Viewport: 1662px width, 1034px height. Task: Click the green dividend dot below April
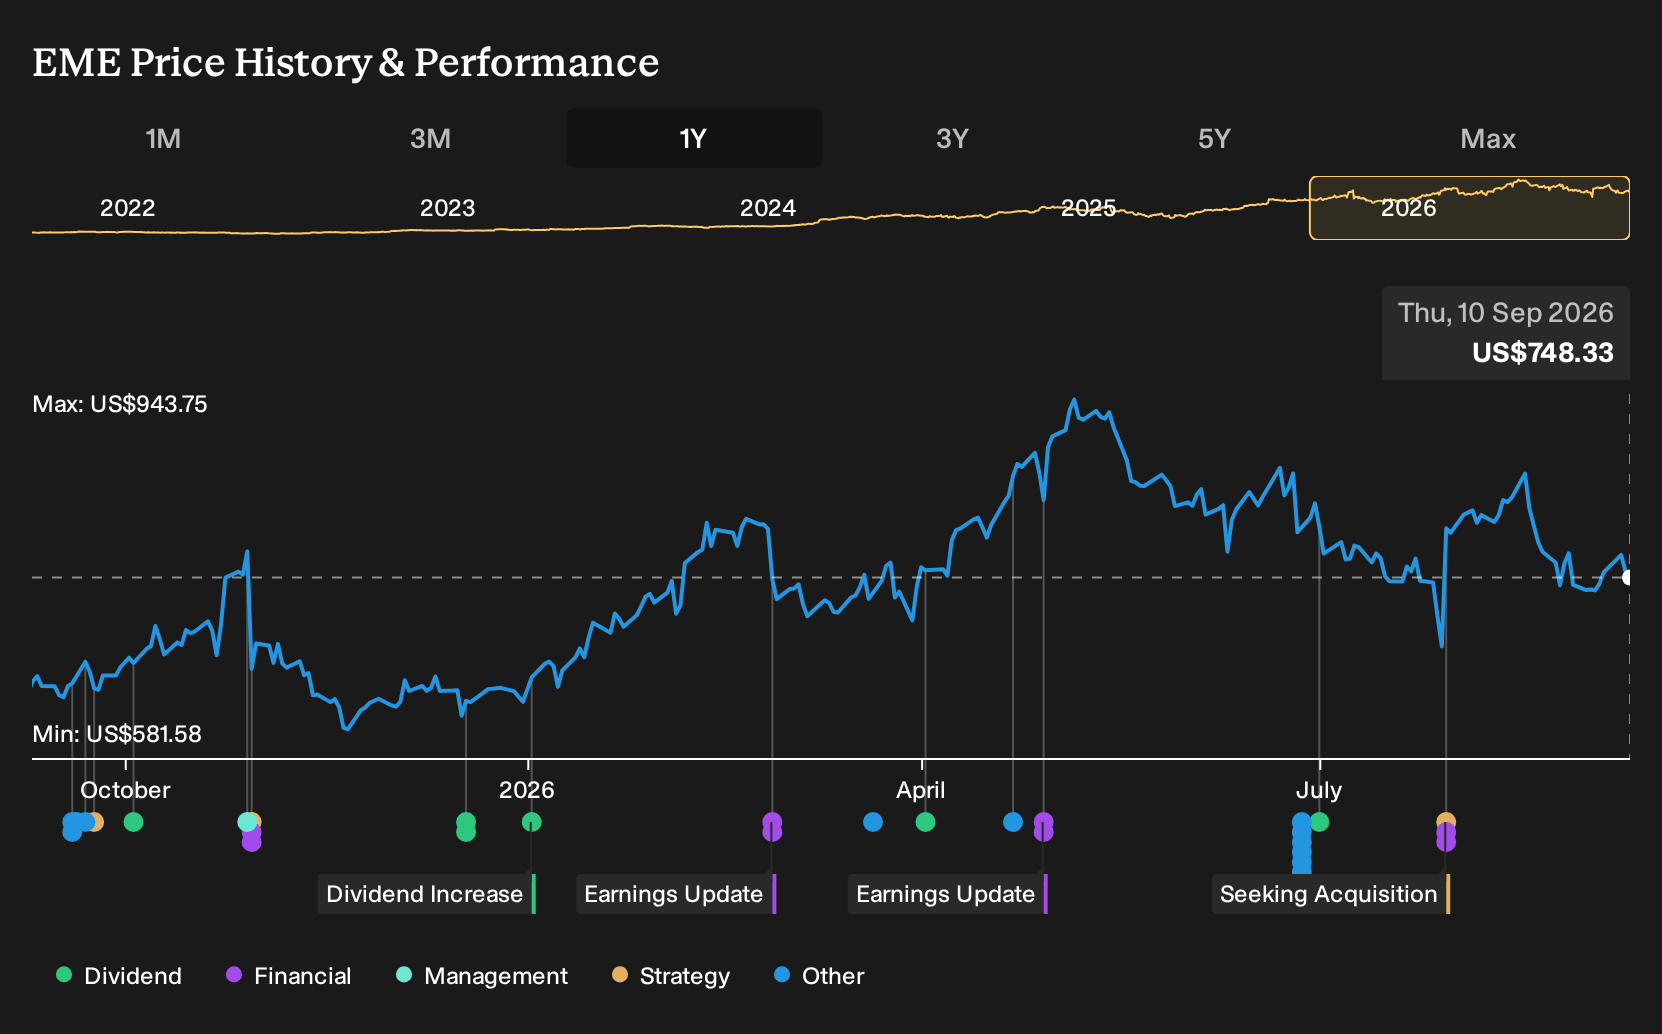[x=925, y=822]
